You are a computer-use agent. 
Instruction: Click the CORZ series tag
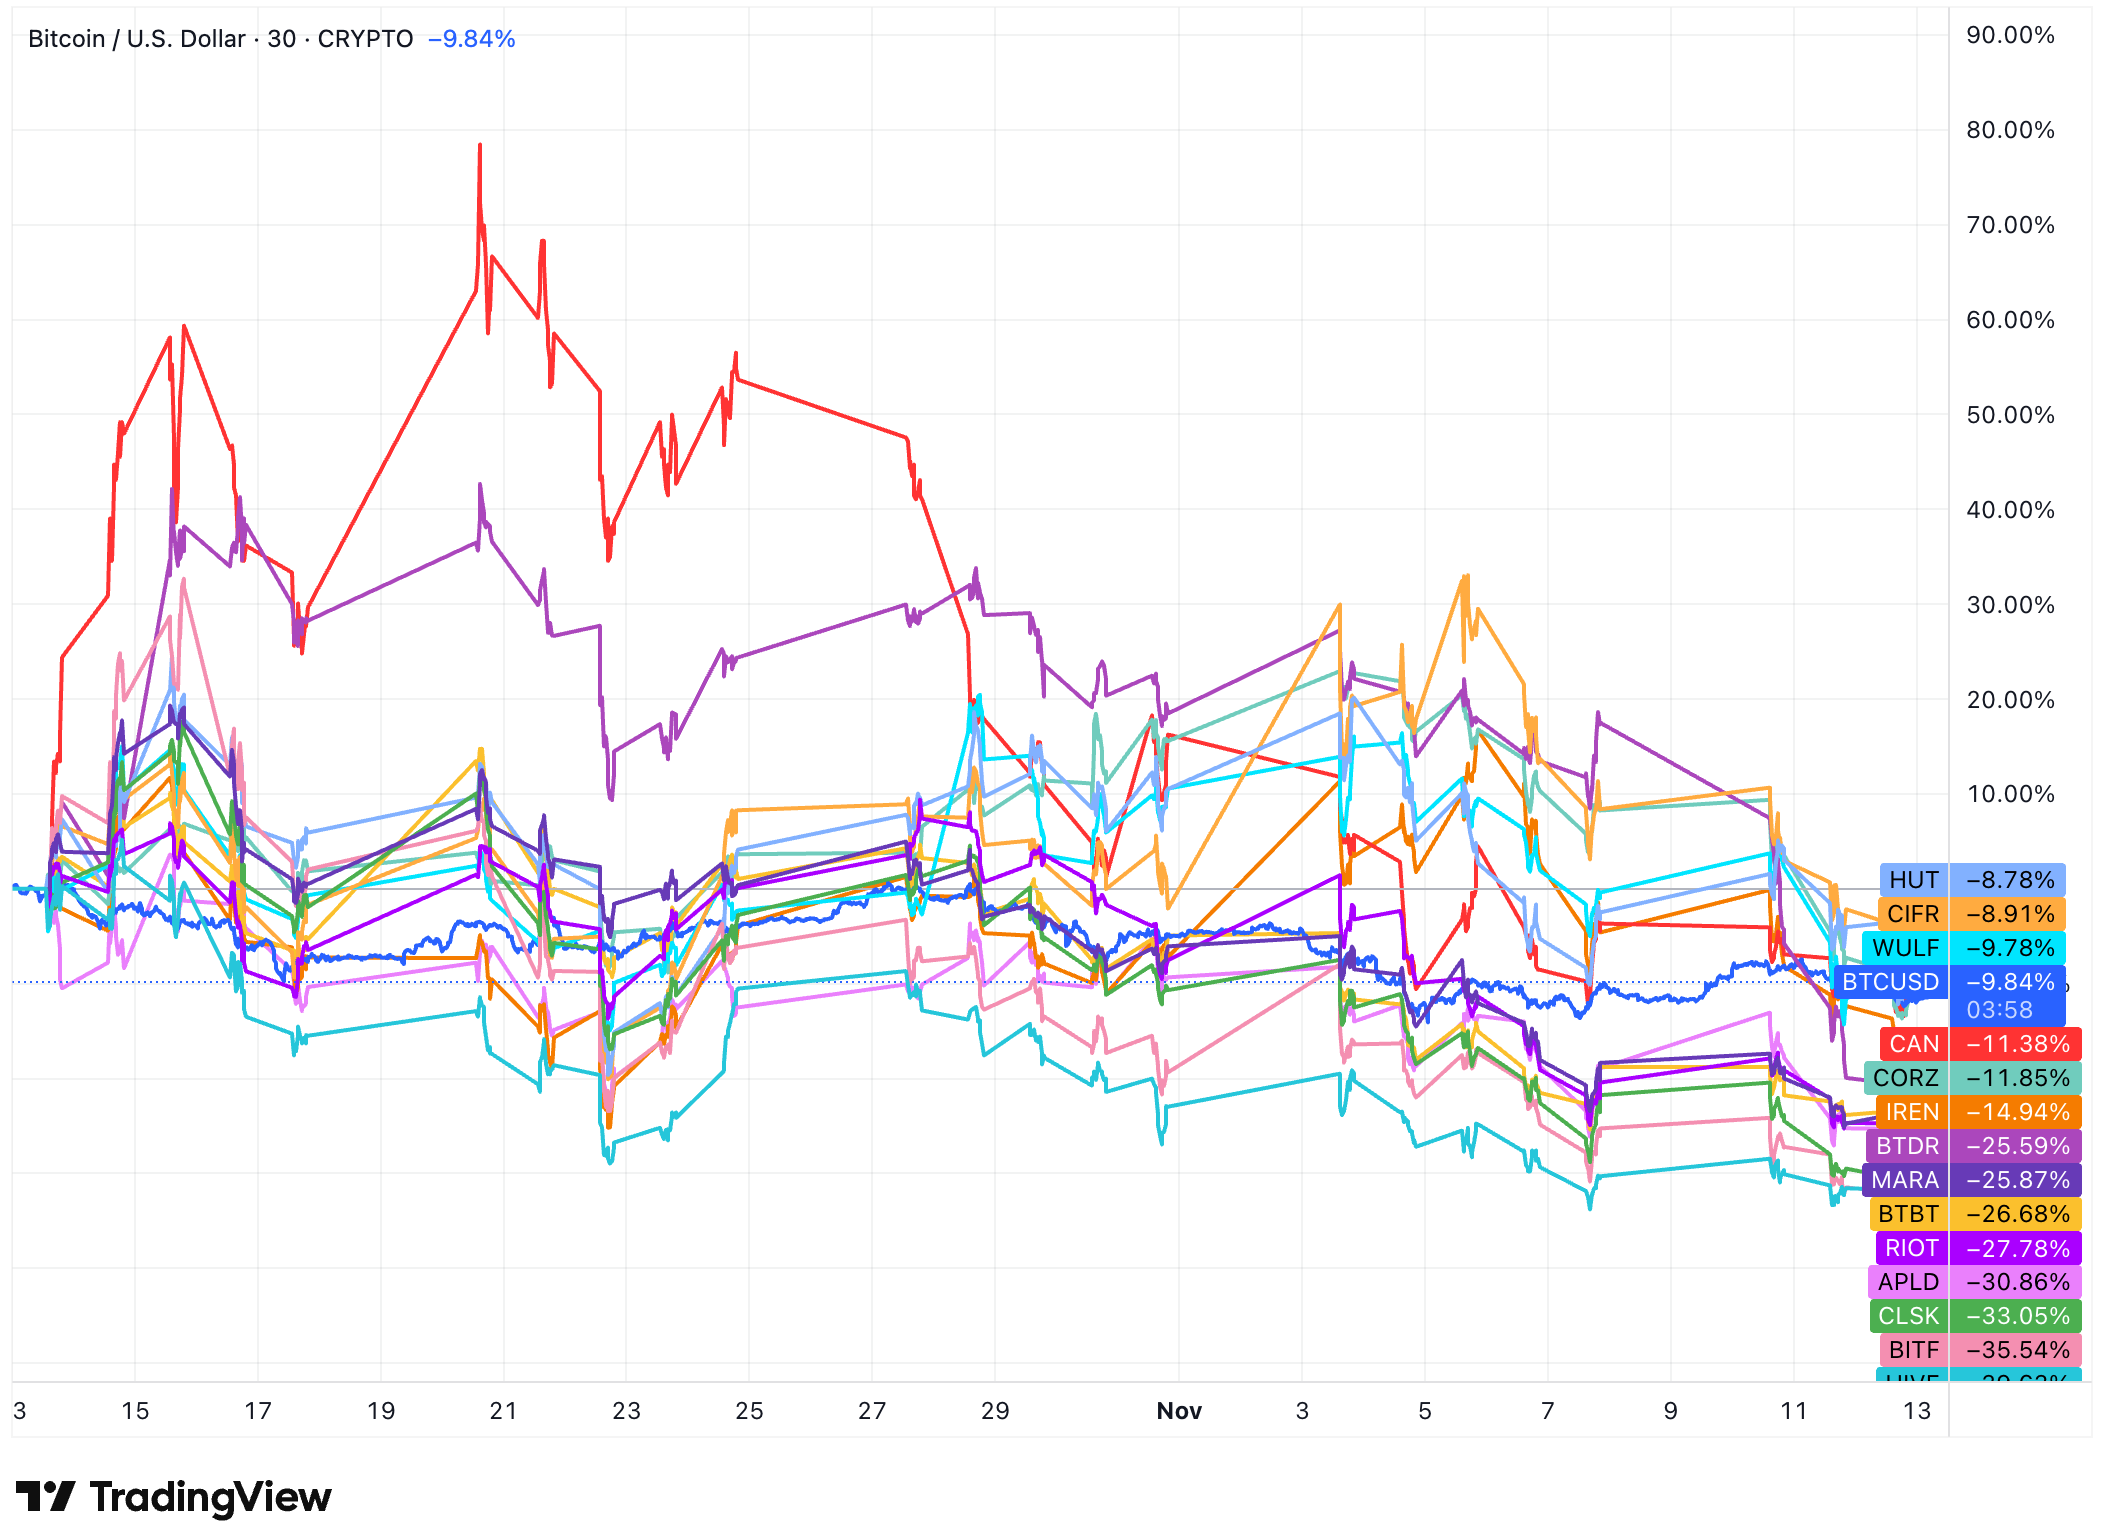point(1905,1078)
